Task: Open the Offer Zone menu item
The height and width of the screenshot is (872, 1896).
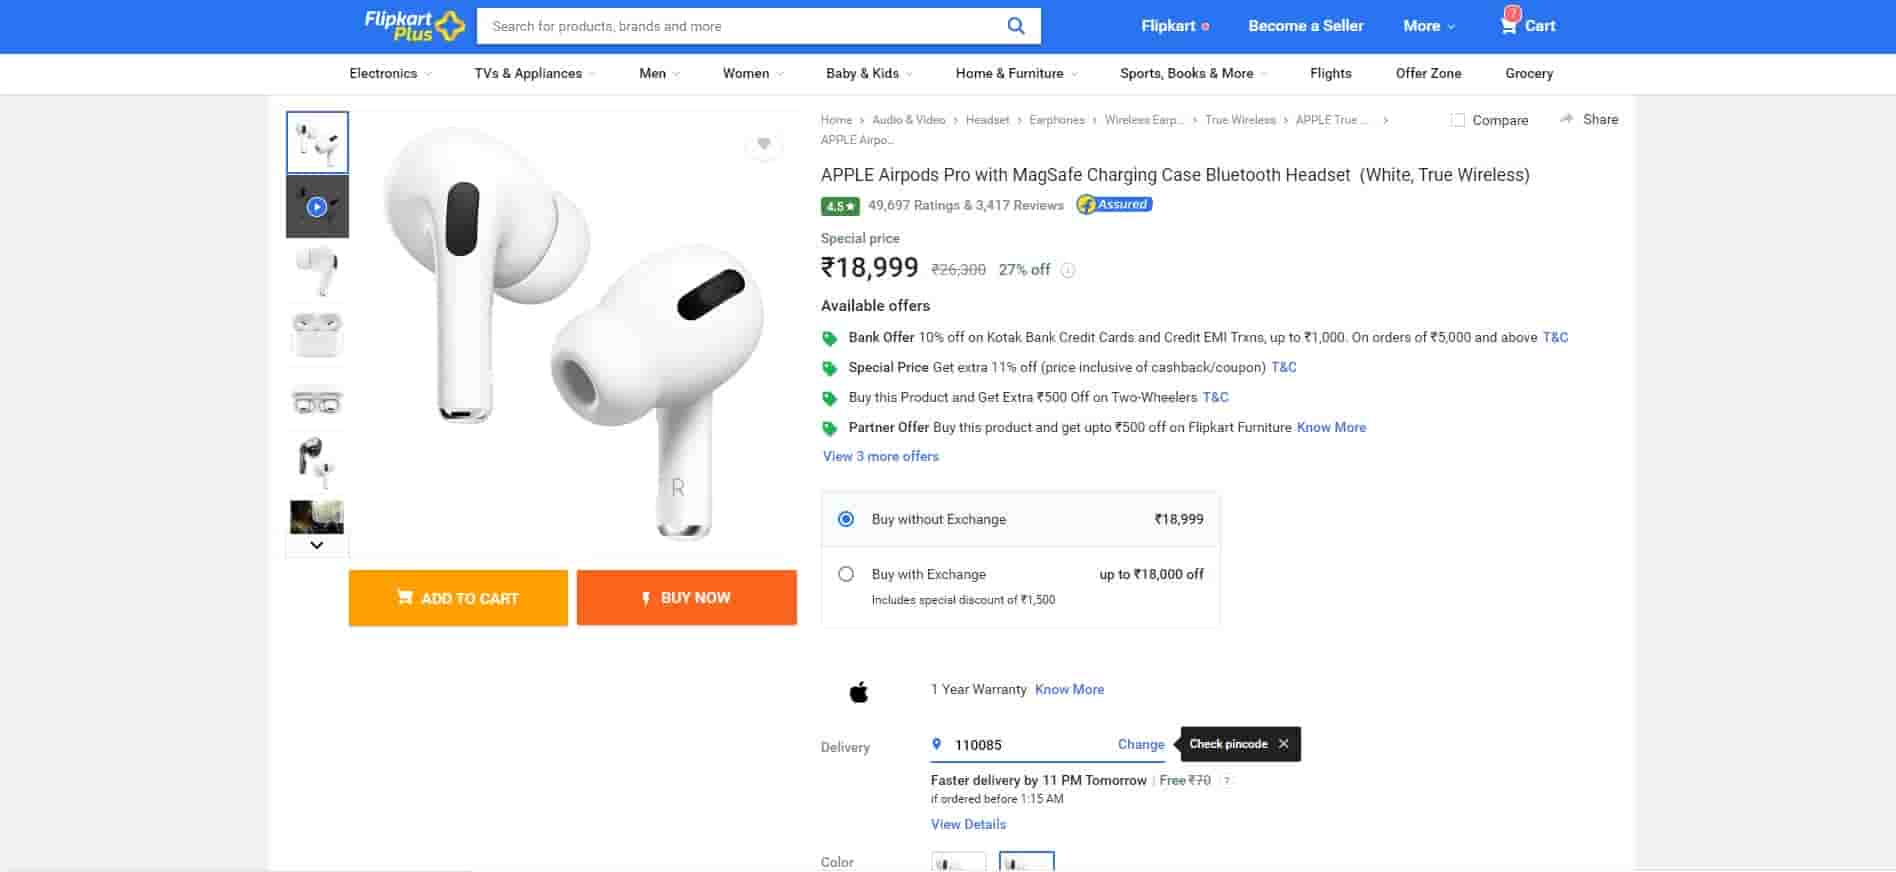Action: click(x=1428, y=73)
